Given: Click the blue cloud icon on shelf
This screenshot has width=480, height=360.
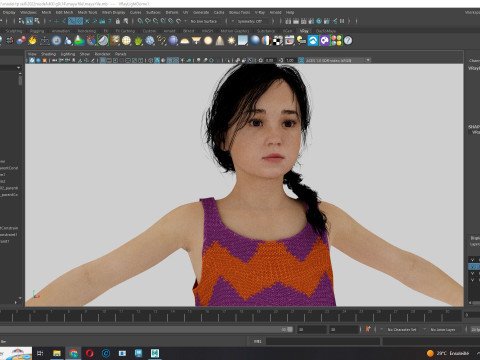Looking at the screenshot, I should [x=313, y=41].
